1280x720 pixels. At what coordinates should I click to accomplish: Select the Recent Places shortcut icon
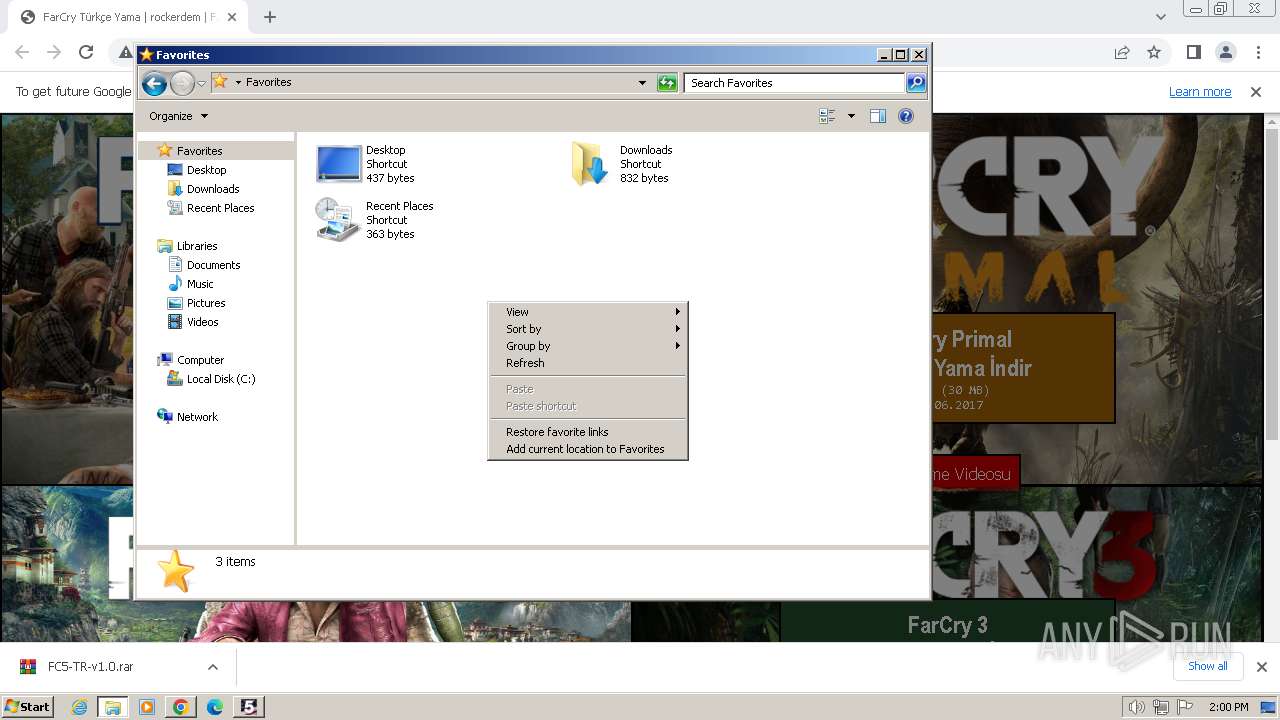click(336, 219)
